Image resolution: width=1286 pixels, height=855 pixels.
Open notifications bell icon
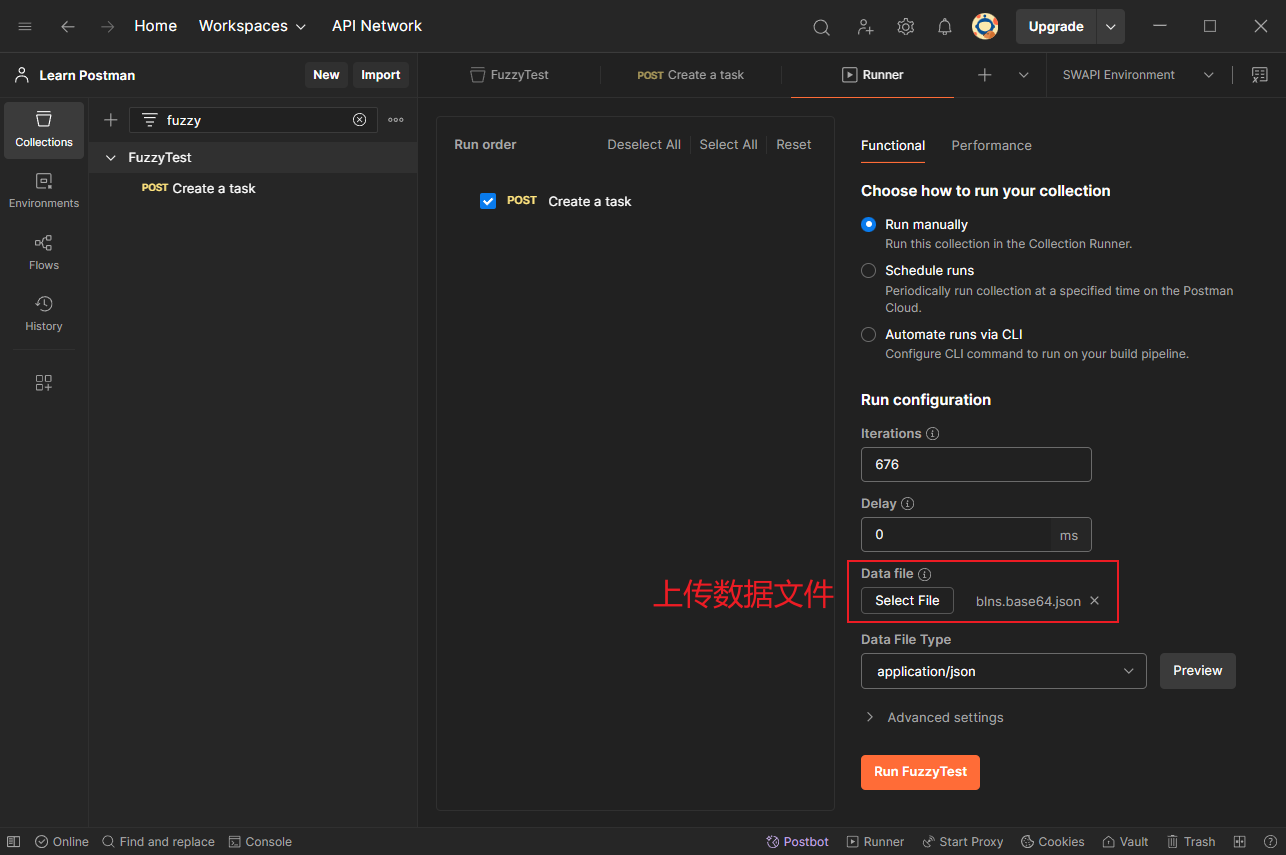click(x=945, y=27)
